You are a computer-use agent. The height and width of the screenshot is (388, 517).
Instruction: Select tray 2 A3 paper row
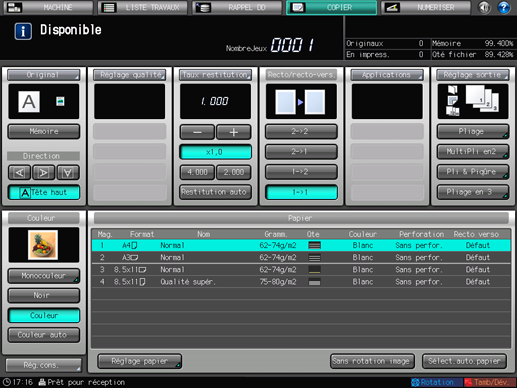(301, 257)
